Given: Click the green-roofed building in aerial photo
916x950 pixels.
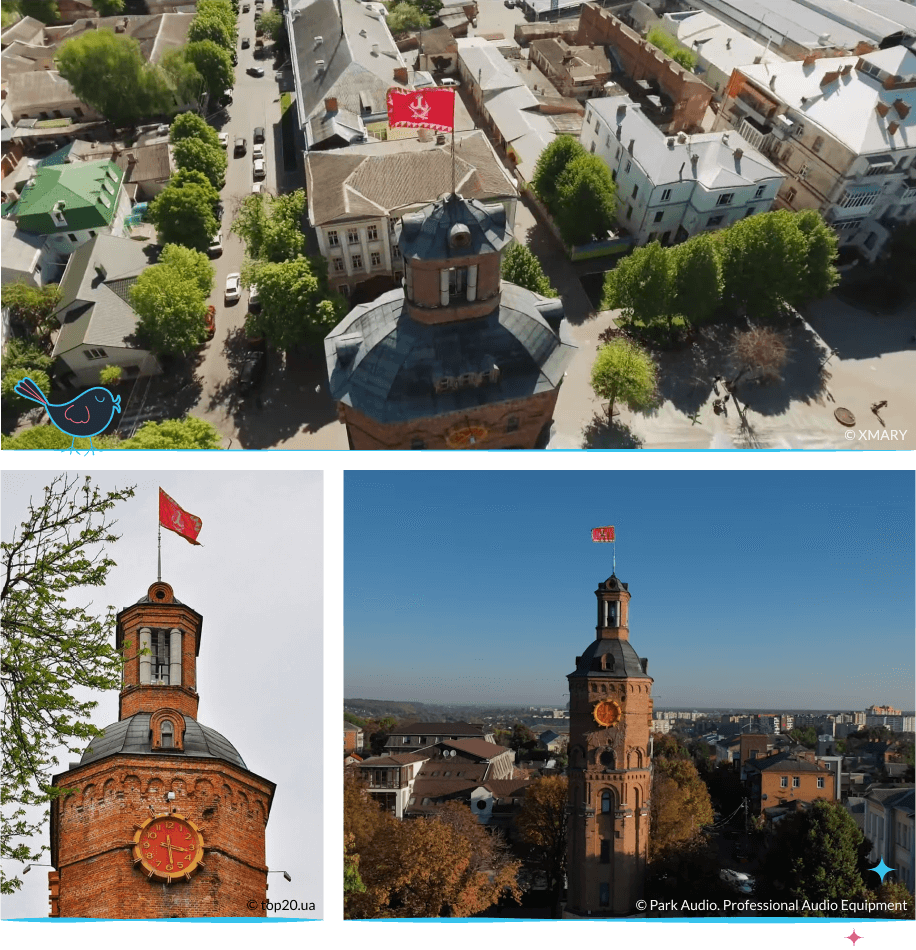Looking at the screenshot, I should 70,194.
